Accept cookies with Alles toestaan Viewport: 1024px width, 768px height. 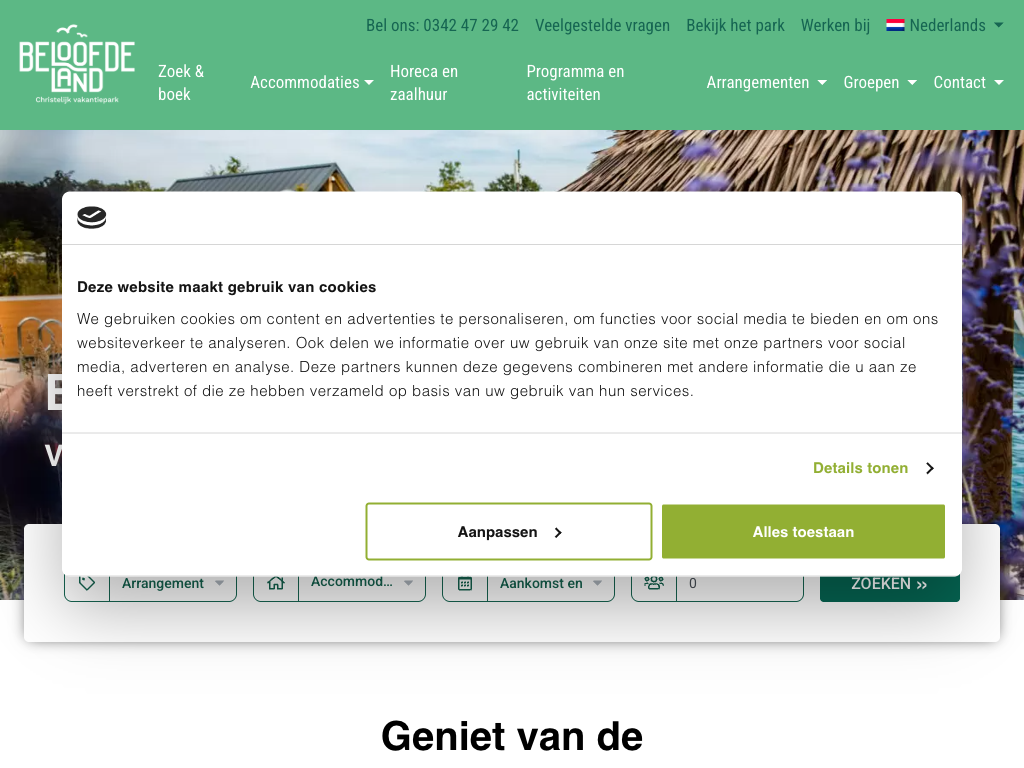pos(803,532)
